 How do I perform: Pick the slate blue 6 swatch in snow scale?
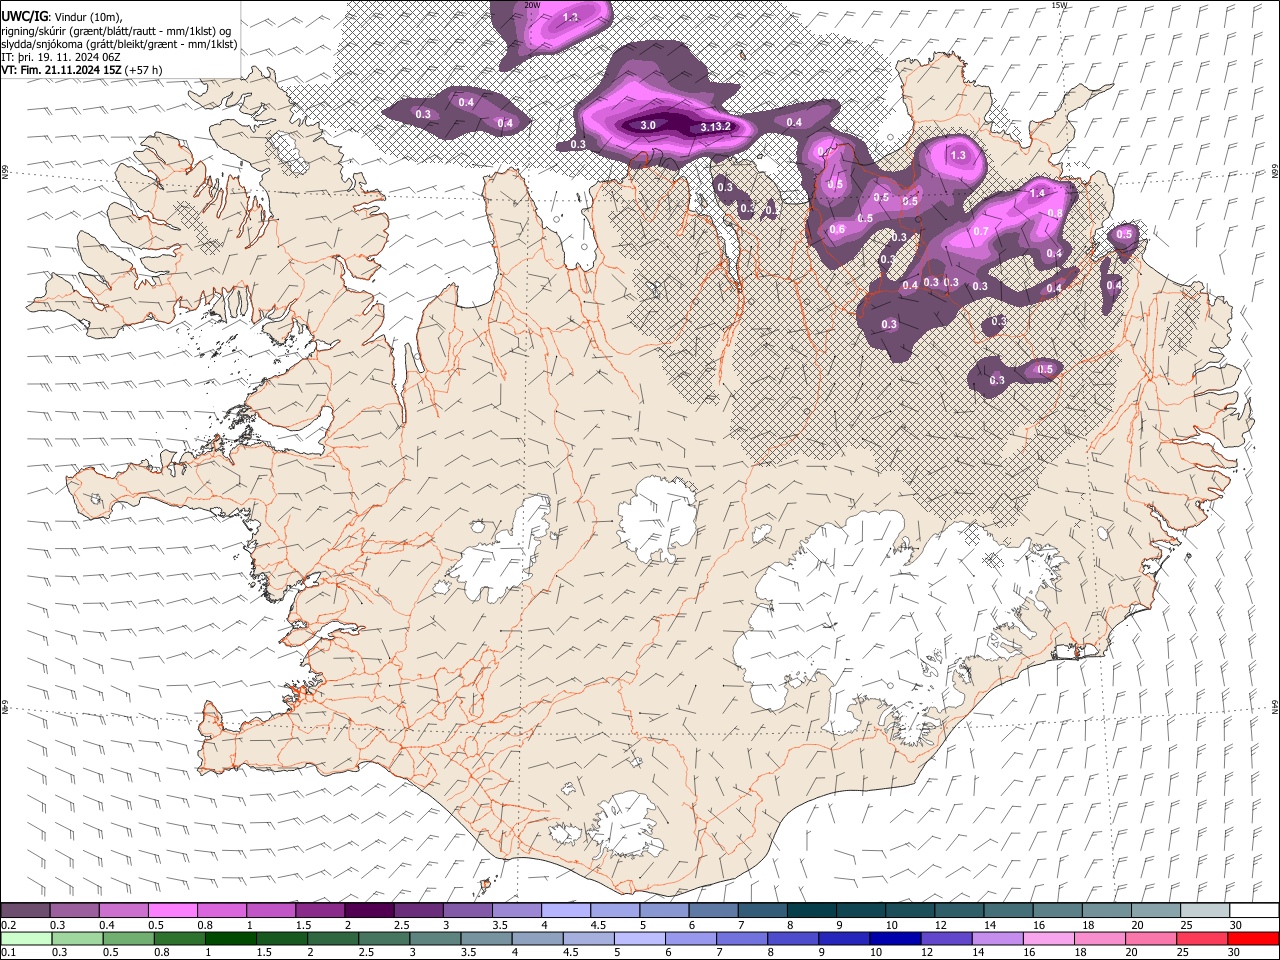(x=713, y=910)
